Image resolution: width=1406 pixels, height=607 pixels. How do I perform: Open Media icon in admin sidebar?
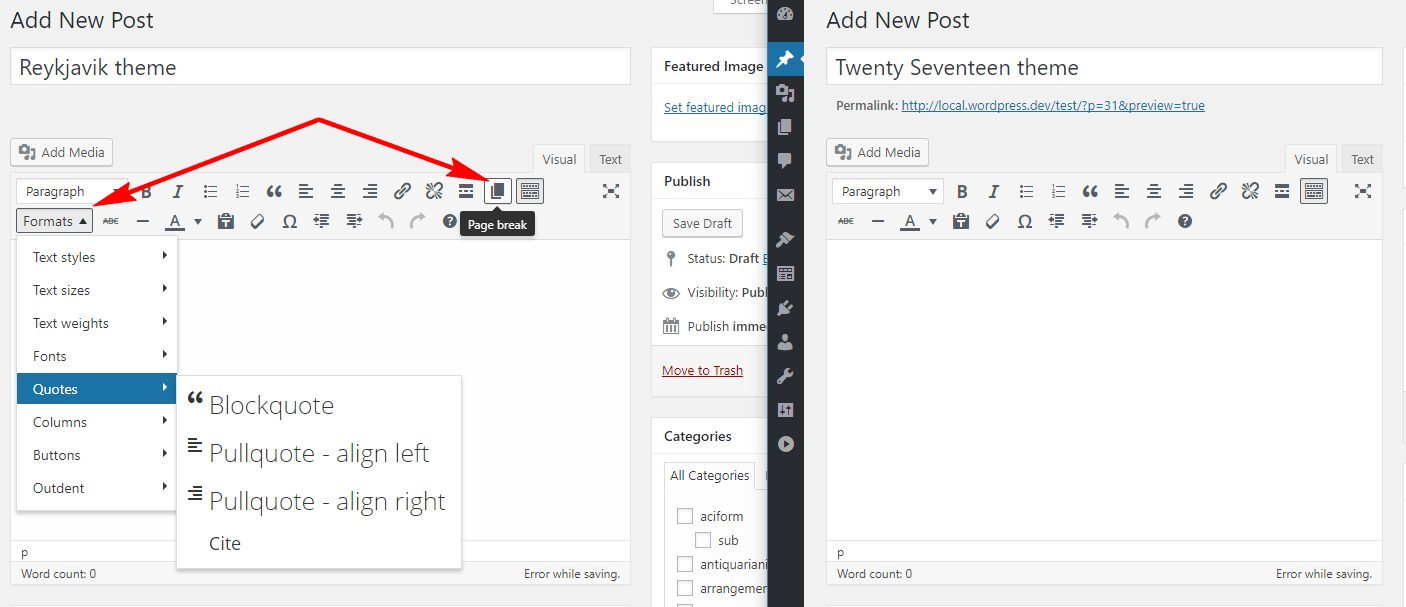(785, 93)
